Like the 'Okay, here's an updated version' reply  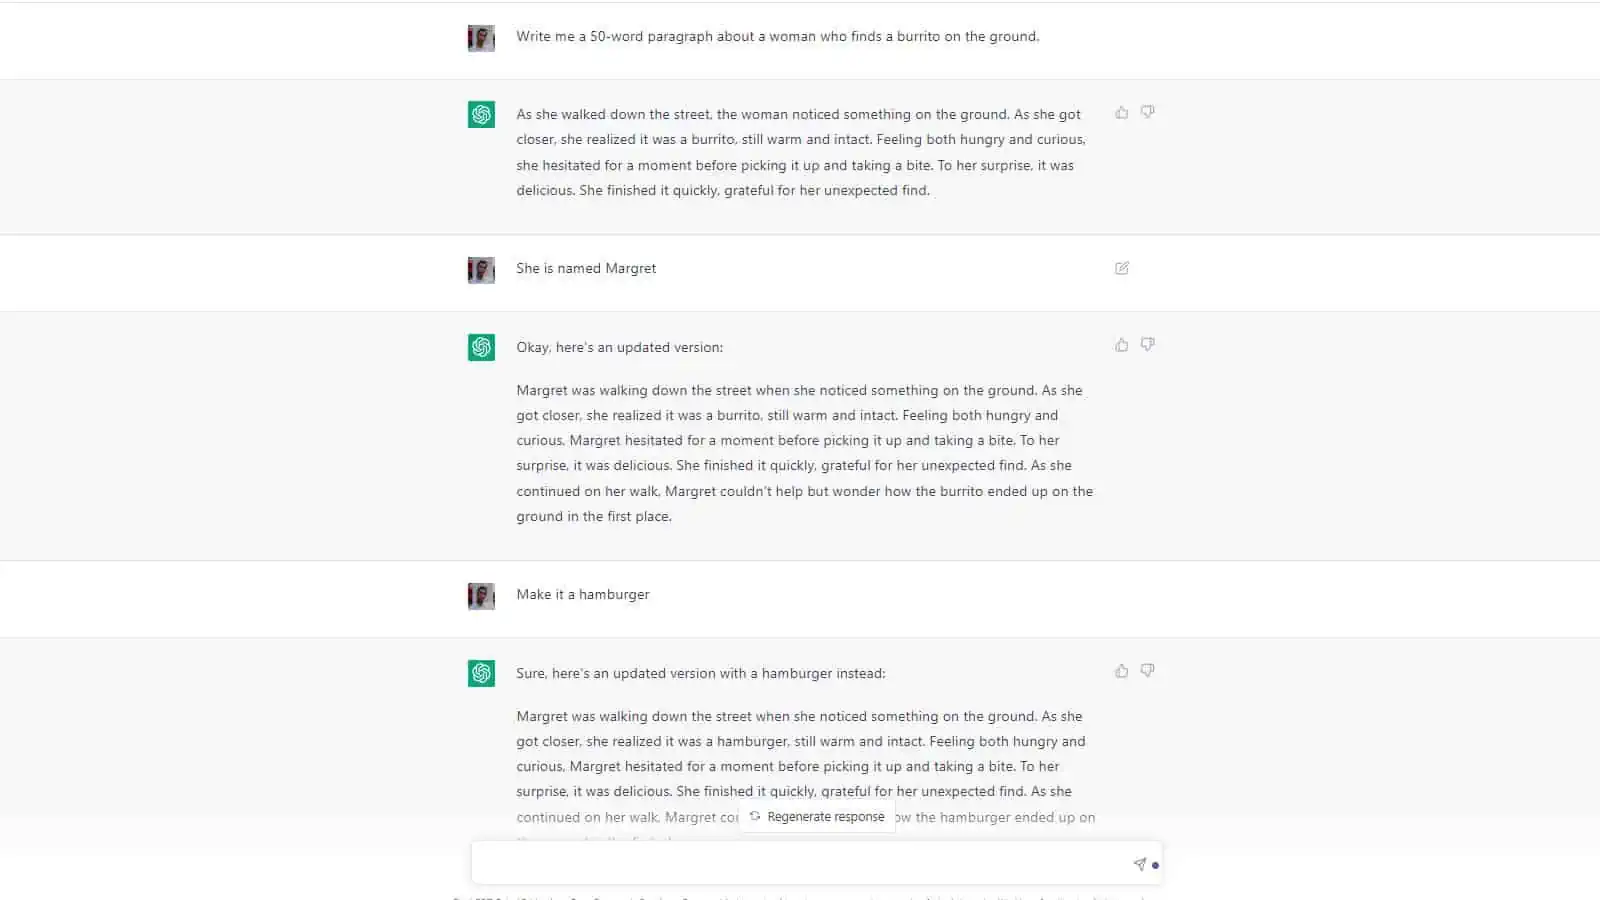pyautogui.click(x=1122, y=345)
